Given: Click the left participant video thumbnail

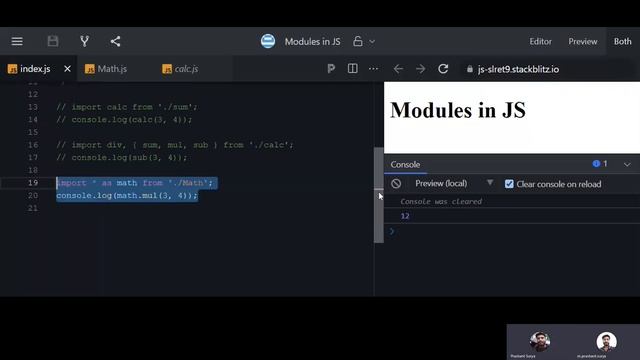Looking at the screenshot, I should [540, 342].
